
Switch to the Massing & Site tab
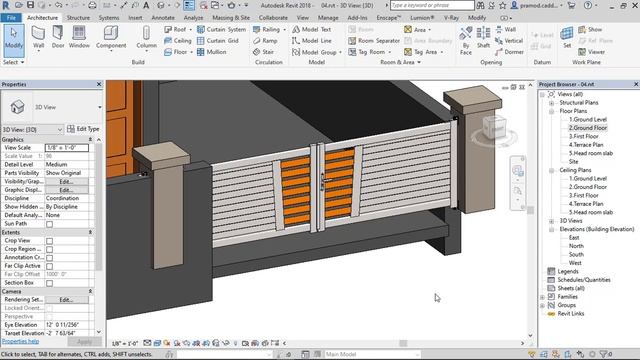[231, 18]
